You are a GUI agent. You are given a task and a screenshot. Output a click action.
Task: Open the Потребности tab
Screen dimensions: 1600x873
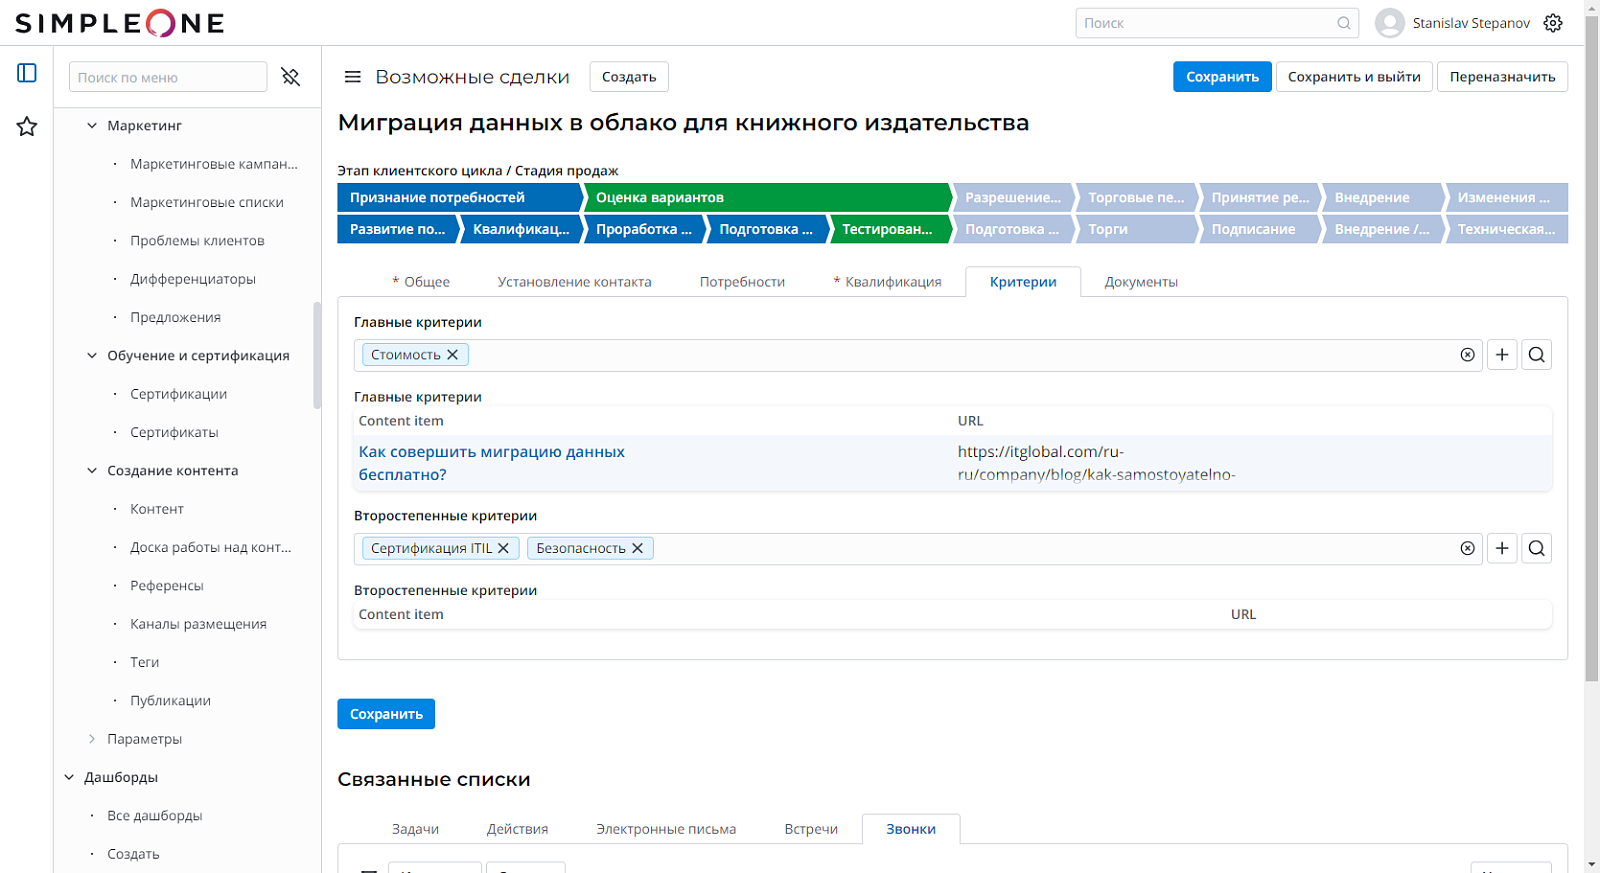pos(742,282)
